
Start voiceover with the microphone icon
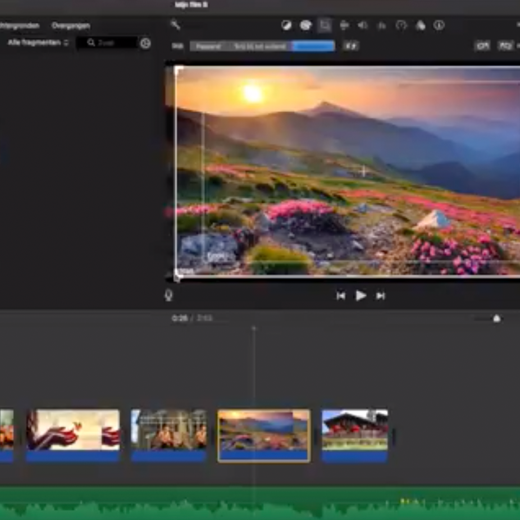click(x=169, y=295)
